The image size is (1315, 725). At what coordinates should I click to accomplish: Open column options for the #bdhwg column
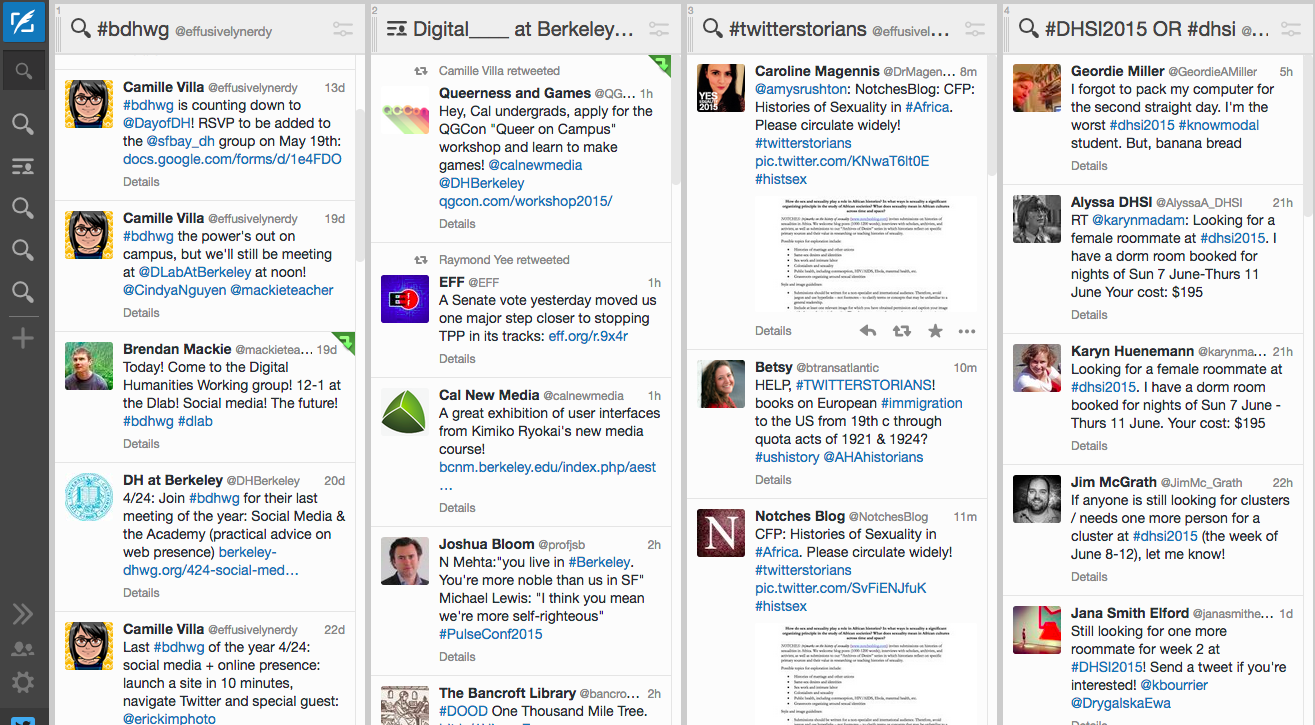343,30
